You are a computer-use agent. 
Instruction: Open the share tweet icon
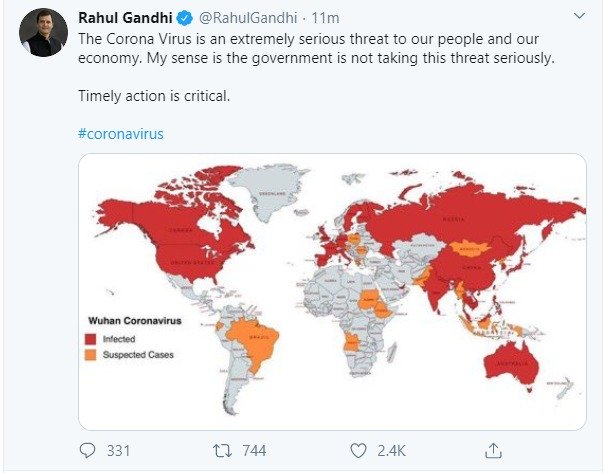click(x=492, y=449)
